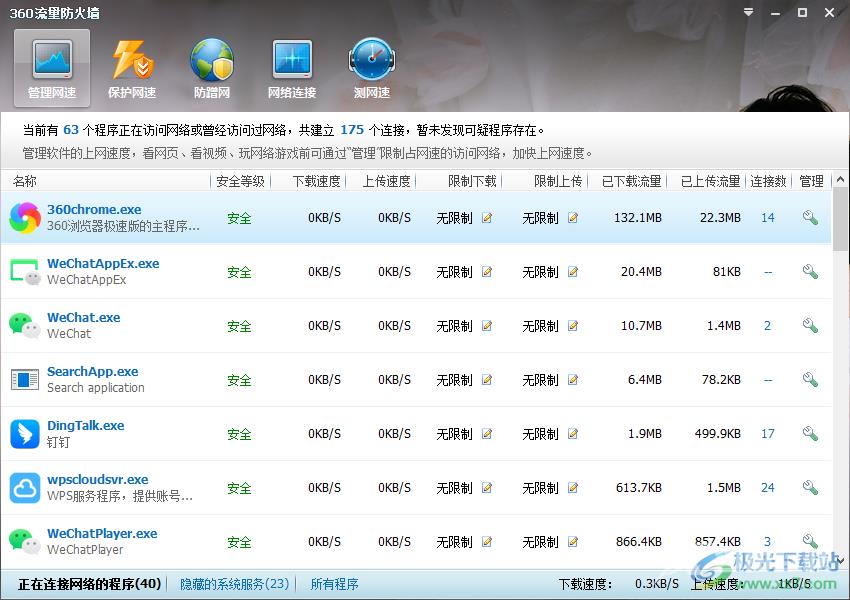Edit download limit for WeChatAppEx.exe
The height and width of the screenshot is (600, 850).
(x=487, y=272)
